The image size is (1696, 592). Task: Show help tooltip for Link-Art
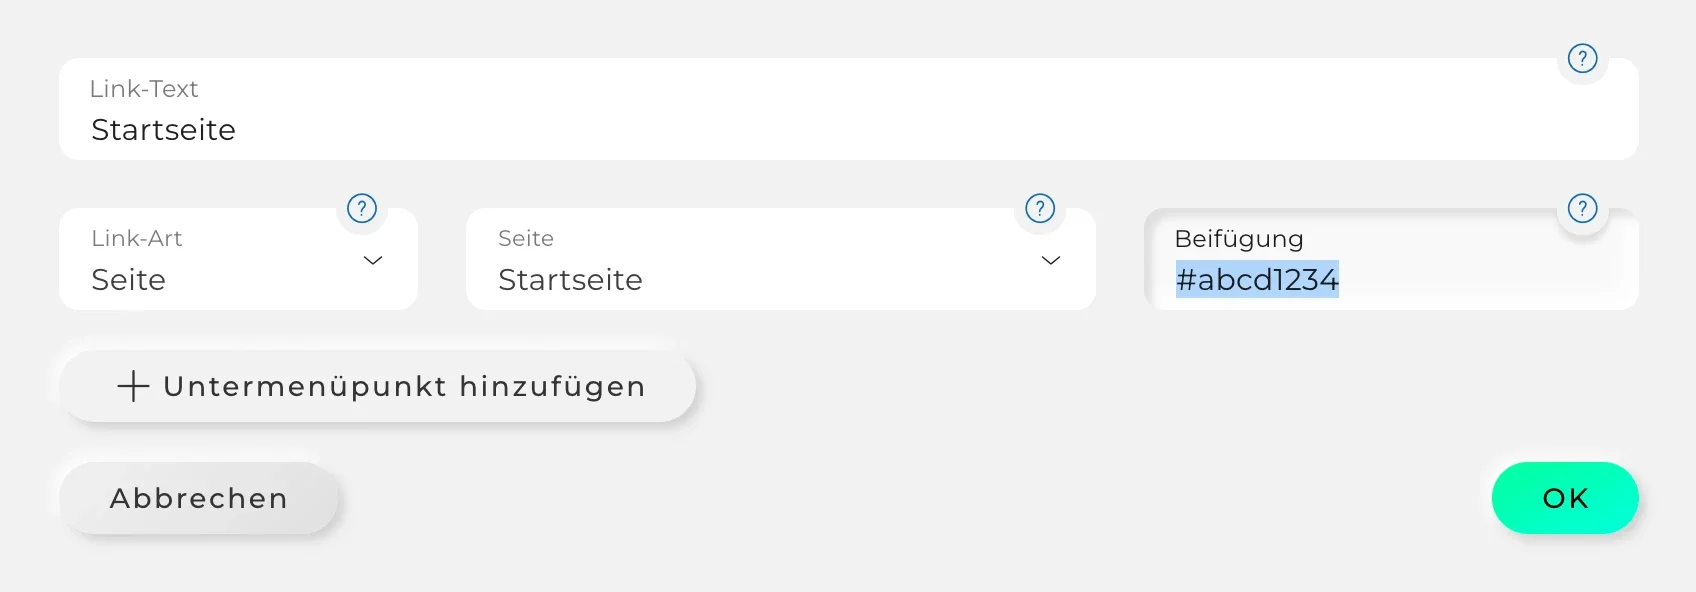point(361,208)
